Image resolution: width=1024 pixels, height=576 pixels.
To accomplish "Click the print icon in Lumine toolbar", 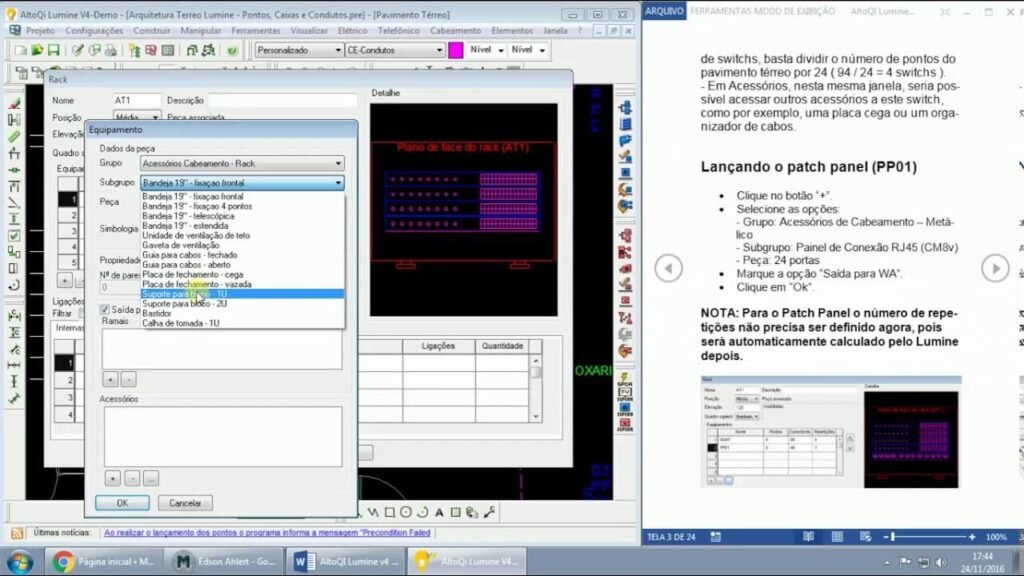I will pyautogui.click(x=111, y=50).
